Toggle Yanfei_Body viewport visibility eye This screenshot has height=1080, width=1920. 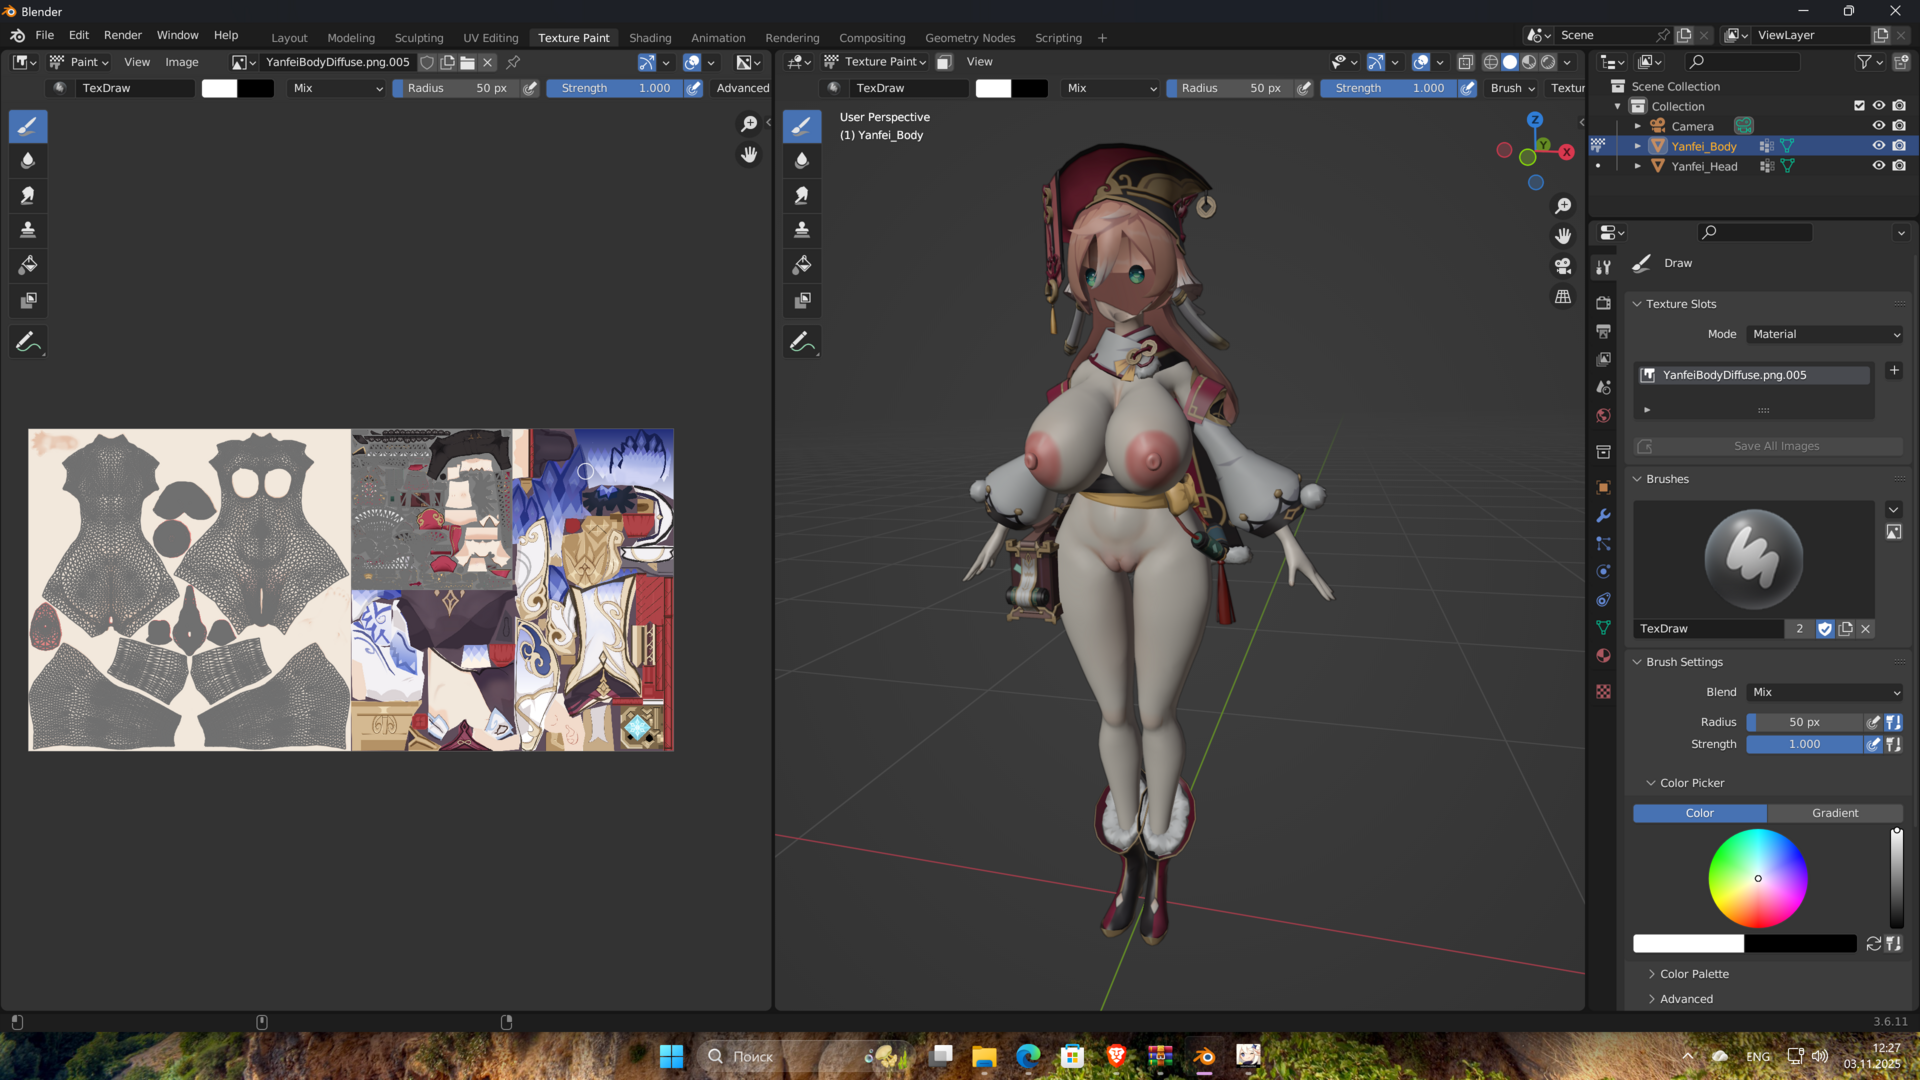tap(1879, 146)
